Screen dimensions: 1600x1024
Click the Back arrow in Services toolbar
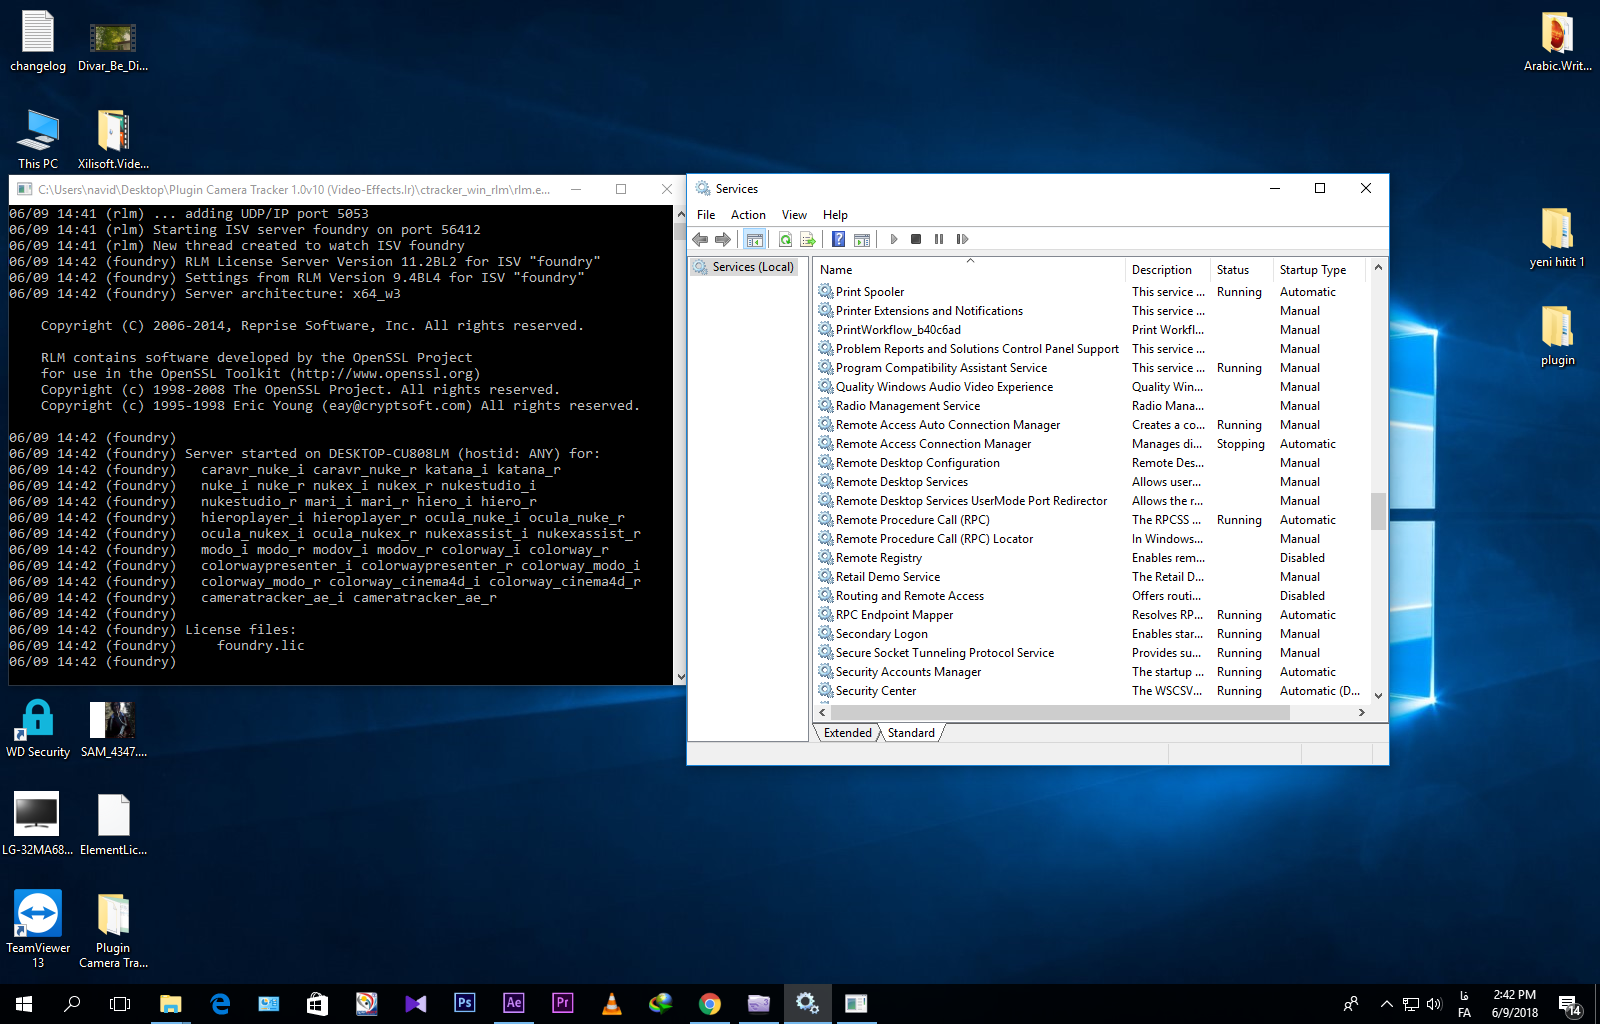(x=700, y=239)
